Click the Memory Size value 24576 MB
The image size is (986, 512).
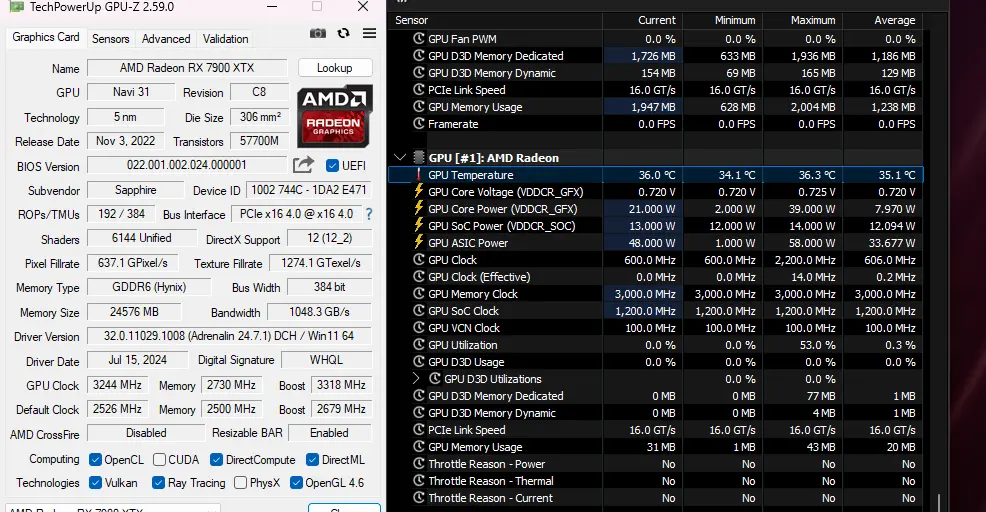(x=134, y=312)
